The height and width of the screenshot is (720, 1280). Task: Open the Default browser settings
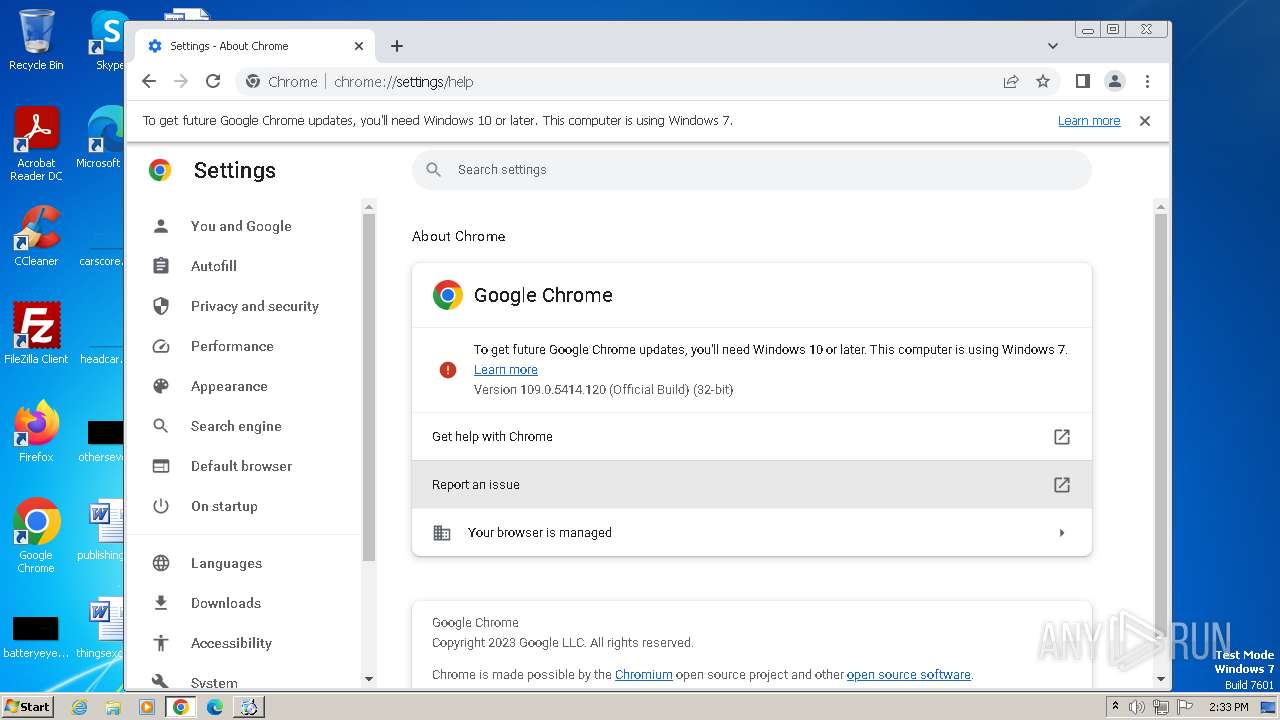coord(241,466)
